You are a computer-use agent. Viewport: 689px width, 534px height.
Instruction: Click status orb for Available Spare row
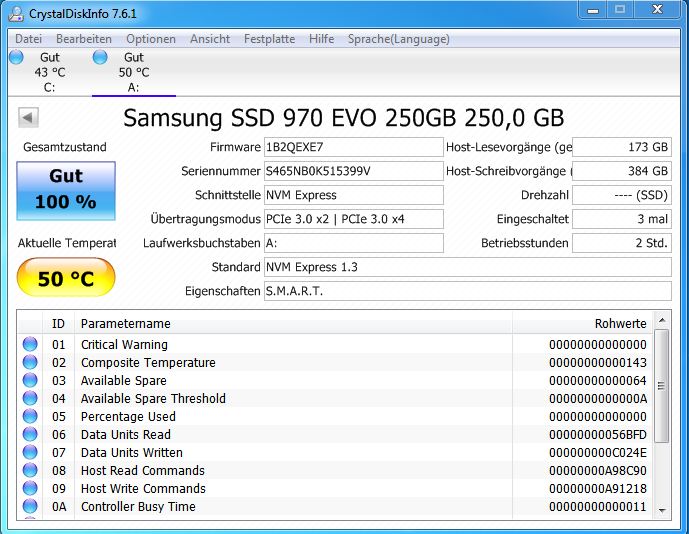[30, 380]
